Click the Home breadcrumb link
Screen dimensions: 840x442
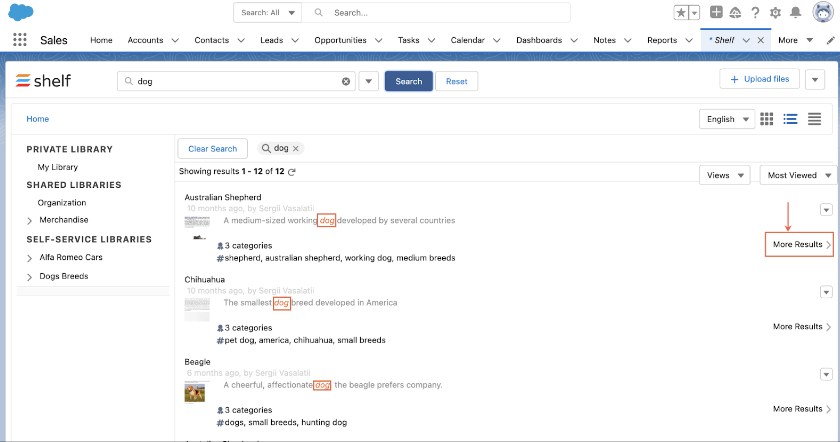coord(38,119)
